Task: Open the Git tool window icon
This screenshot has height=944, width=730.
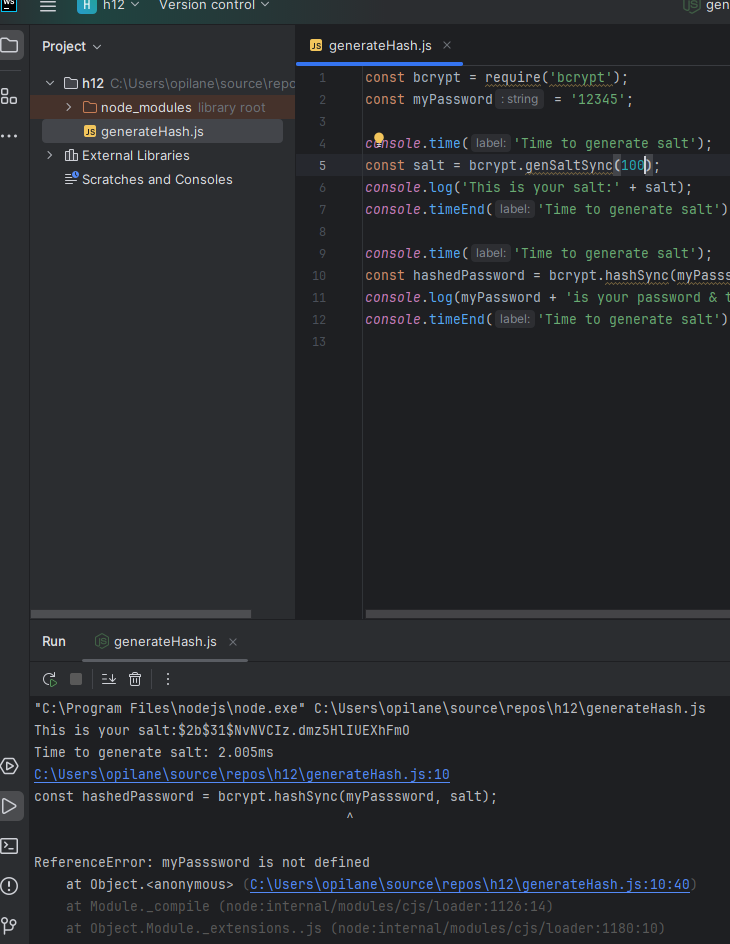Action: click(x=9, y=925)
